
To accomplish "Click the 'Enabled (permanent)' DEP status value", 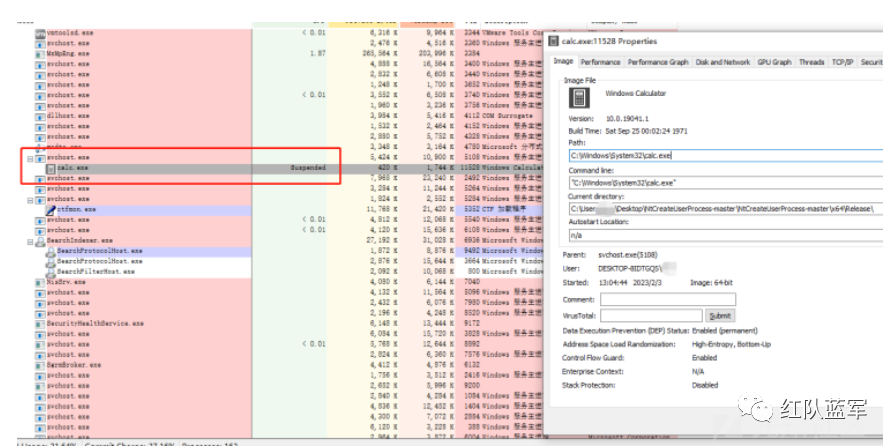I will 724,331.
